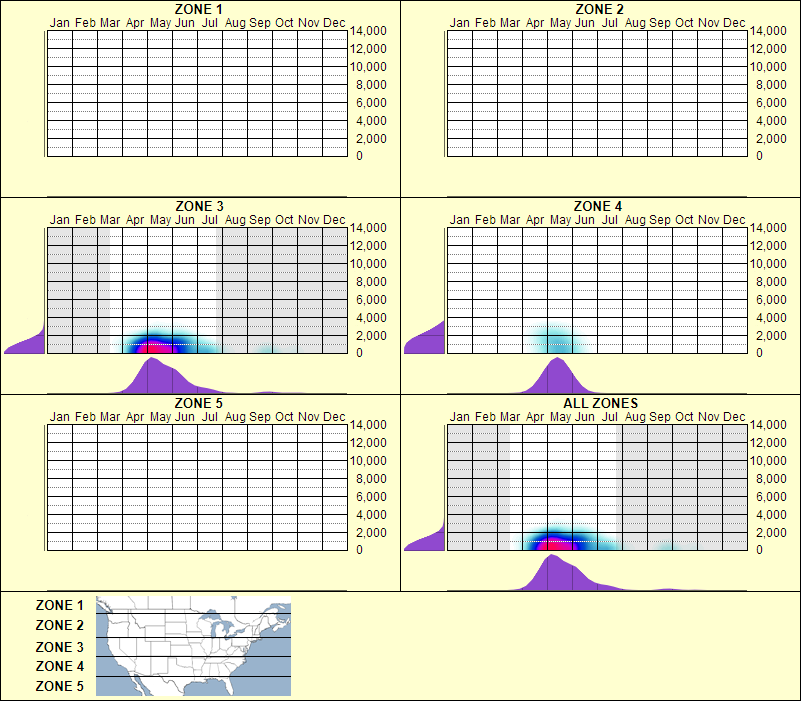The image size is (801, 701).
Task: Click the Dec label on ZONE 4 chart
Action: [x=735, y=219]
